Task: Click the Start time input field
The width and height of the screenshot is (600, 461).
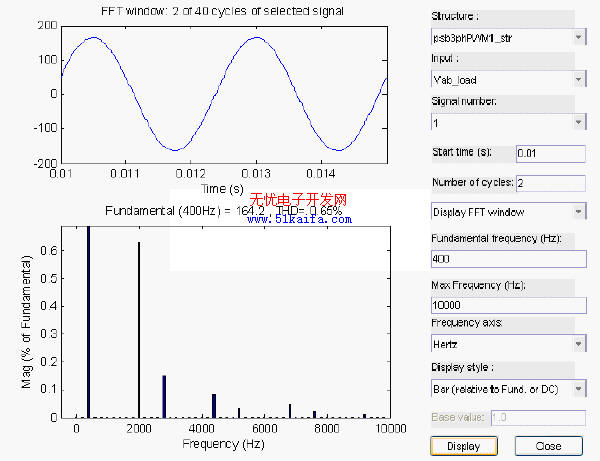Action: (549, 153)
